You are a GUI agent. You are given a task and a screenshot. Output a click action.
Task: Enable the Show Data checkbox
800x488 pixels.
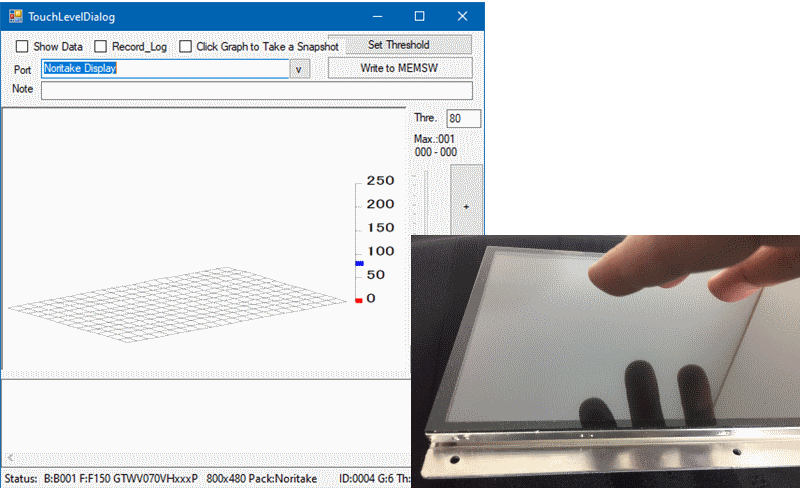pyautogui.click(x=22, y=47)
